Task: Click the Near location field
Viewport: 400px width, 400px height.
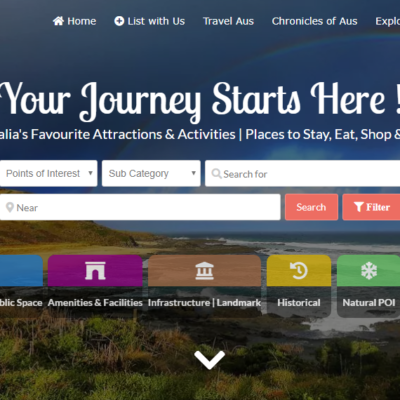Action: click(140, 207)
